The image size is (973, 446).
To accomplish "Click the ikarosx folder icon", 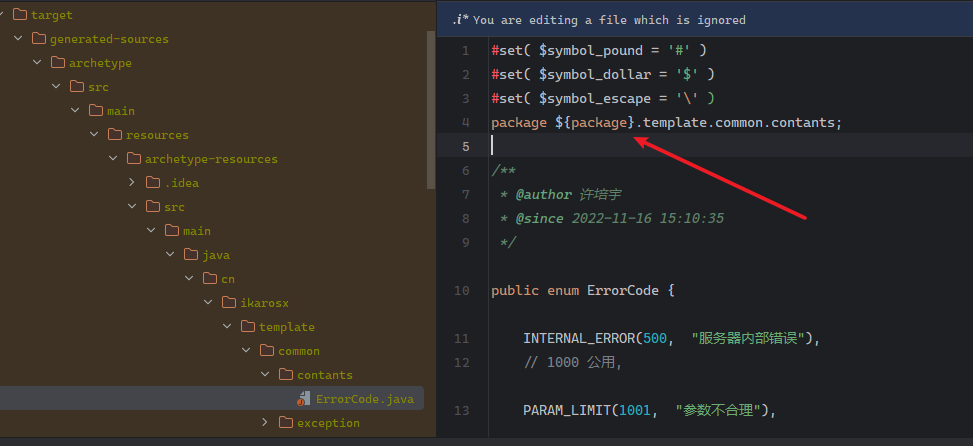I will [x=229, y=303].
